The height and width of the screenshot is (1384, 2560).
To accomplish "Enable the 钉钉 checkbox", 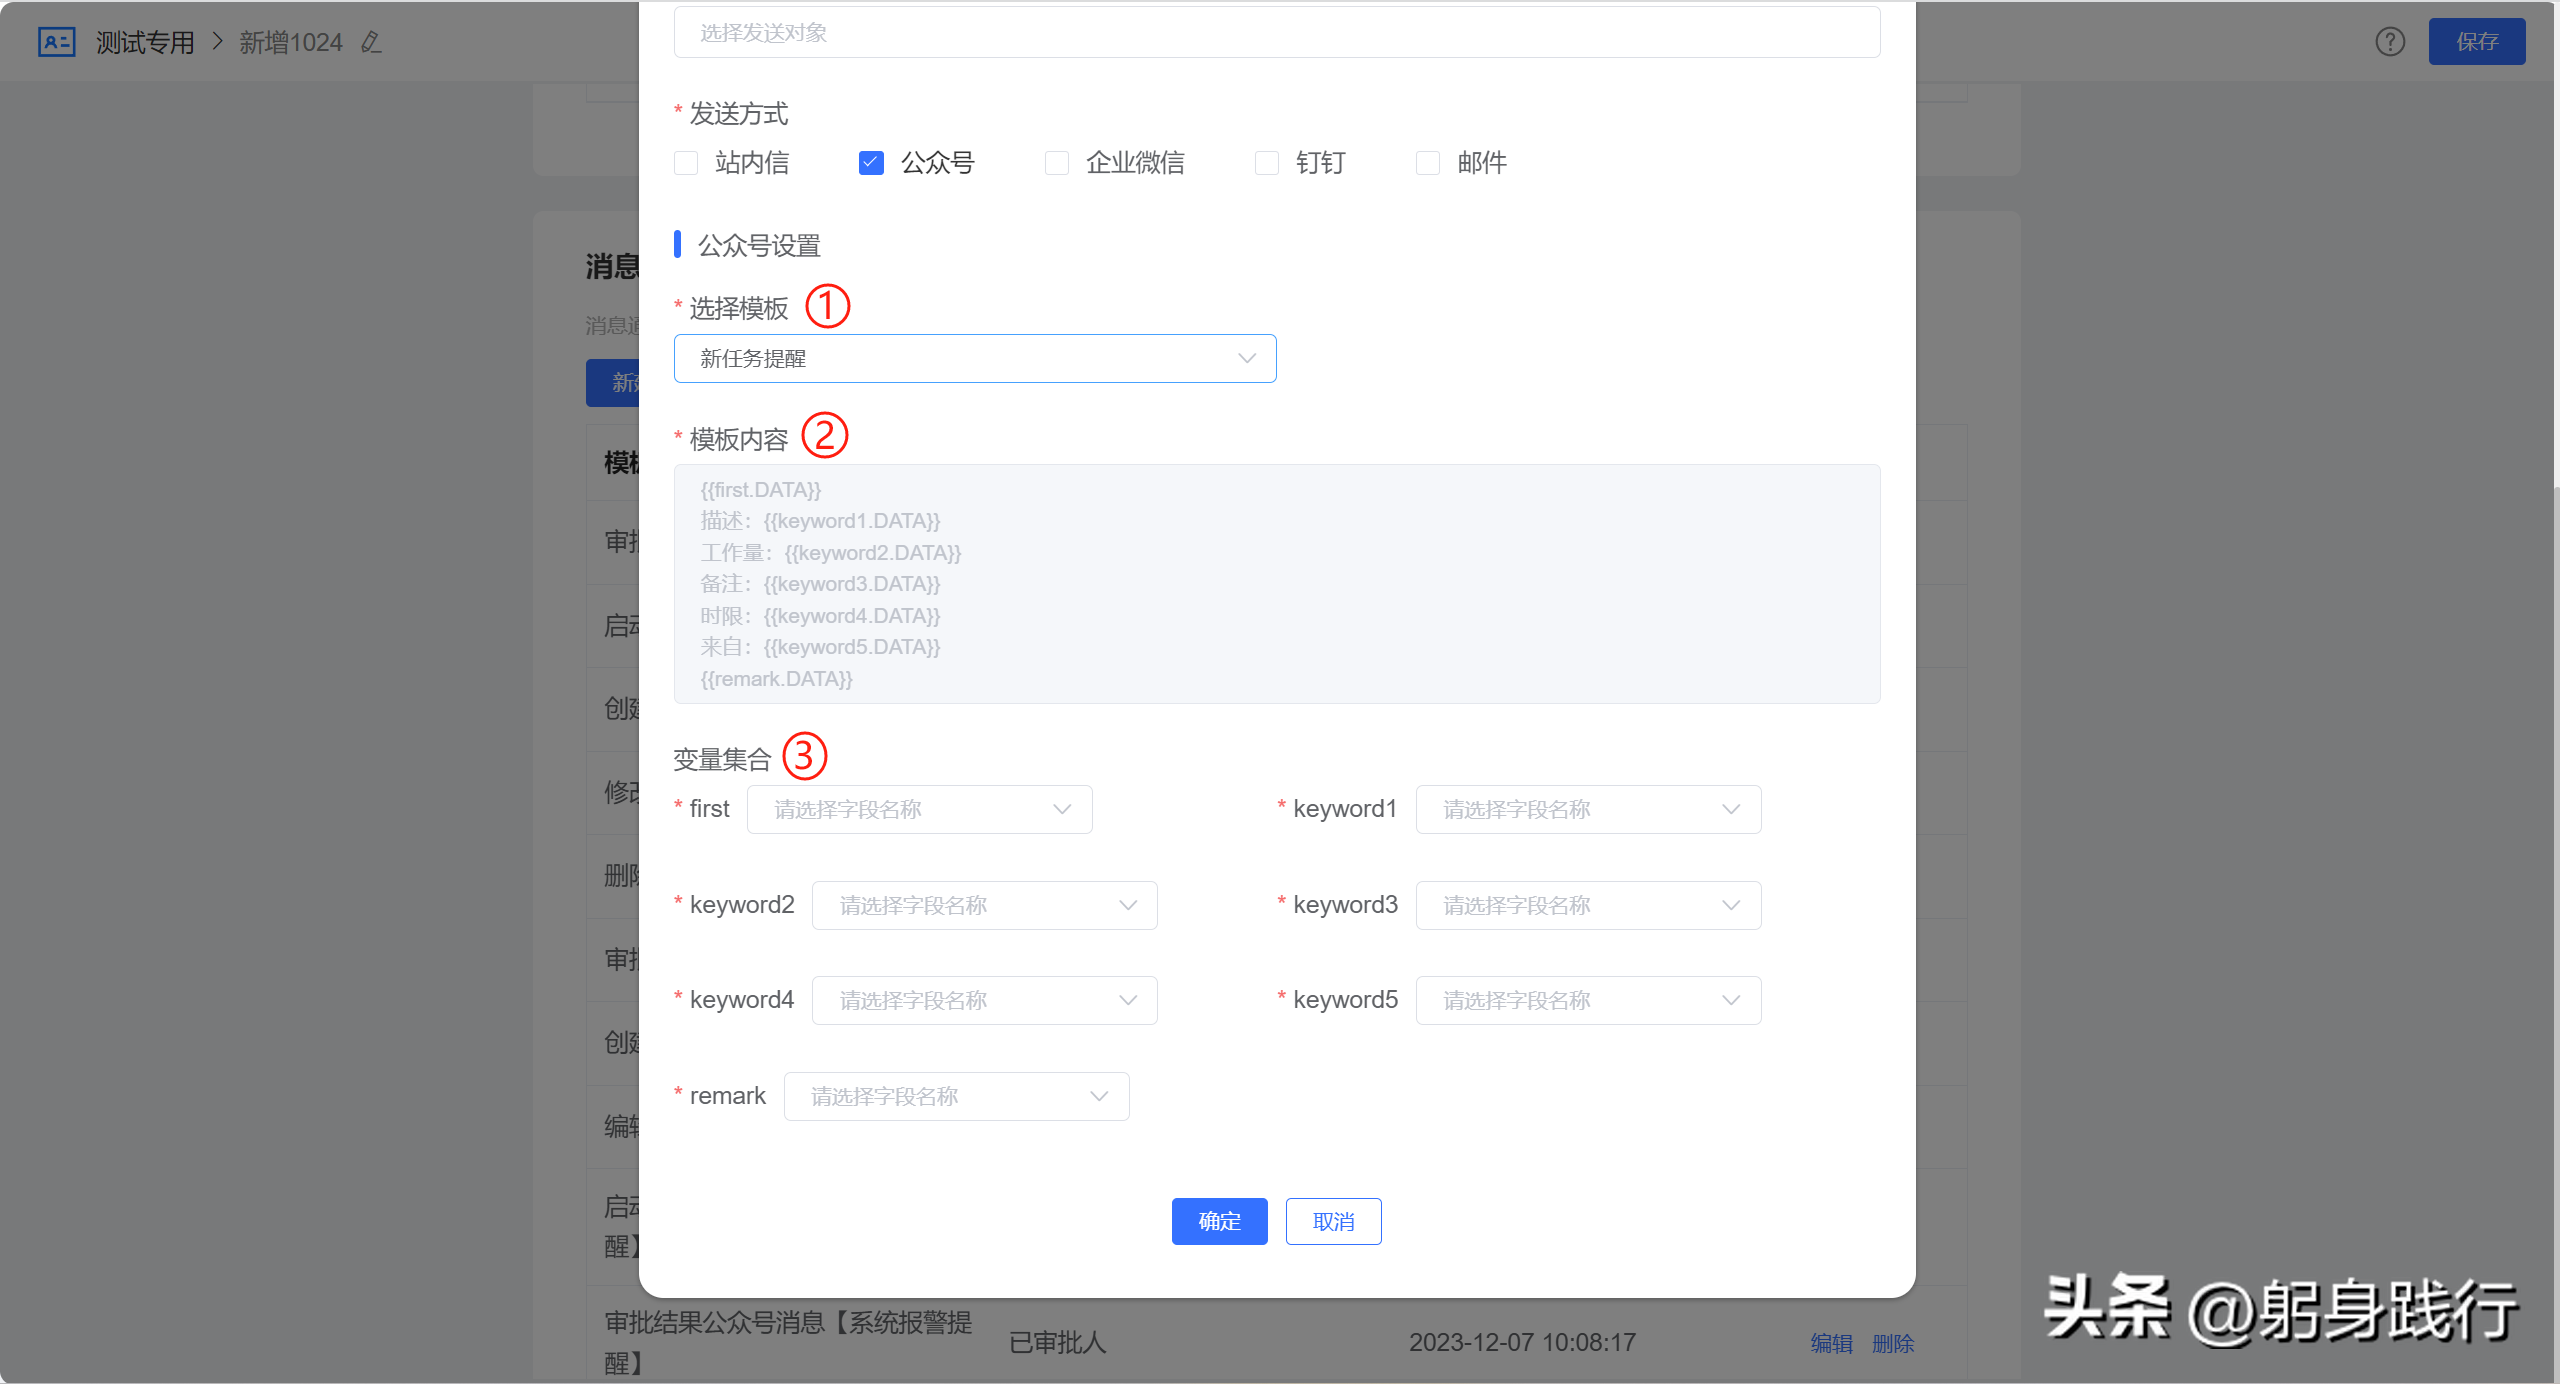I will pyautogui.click(x=1267, y=163).
